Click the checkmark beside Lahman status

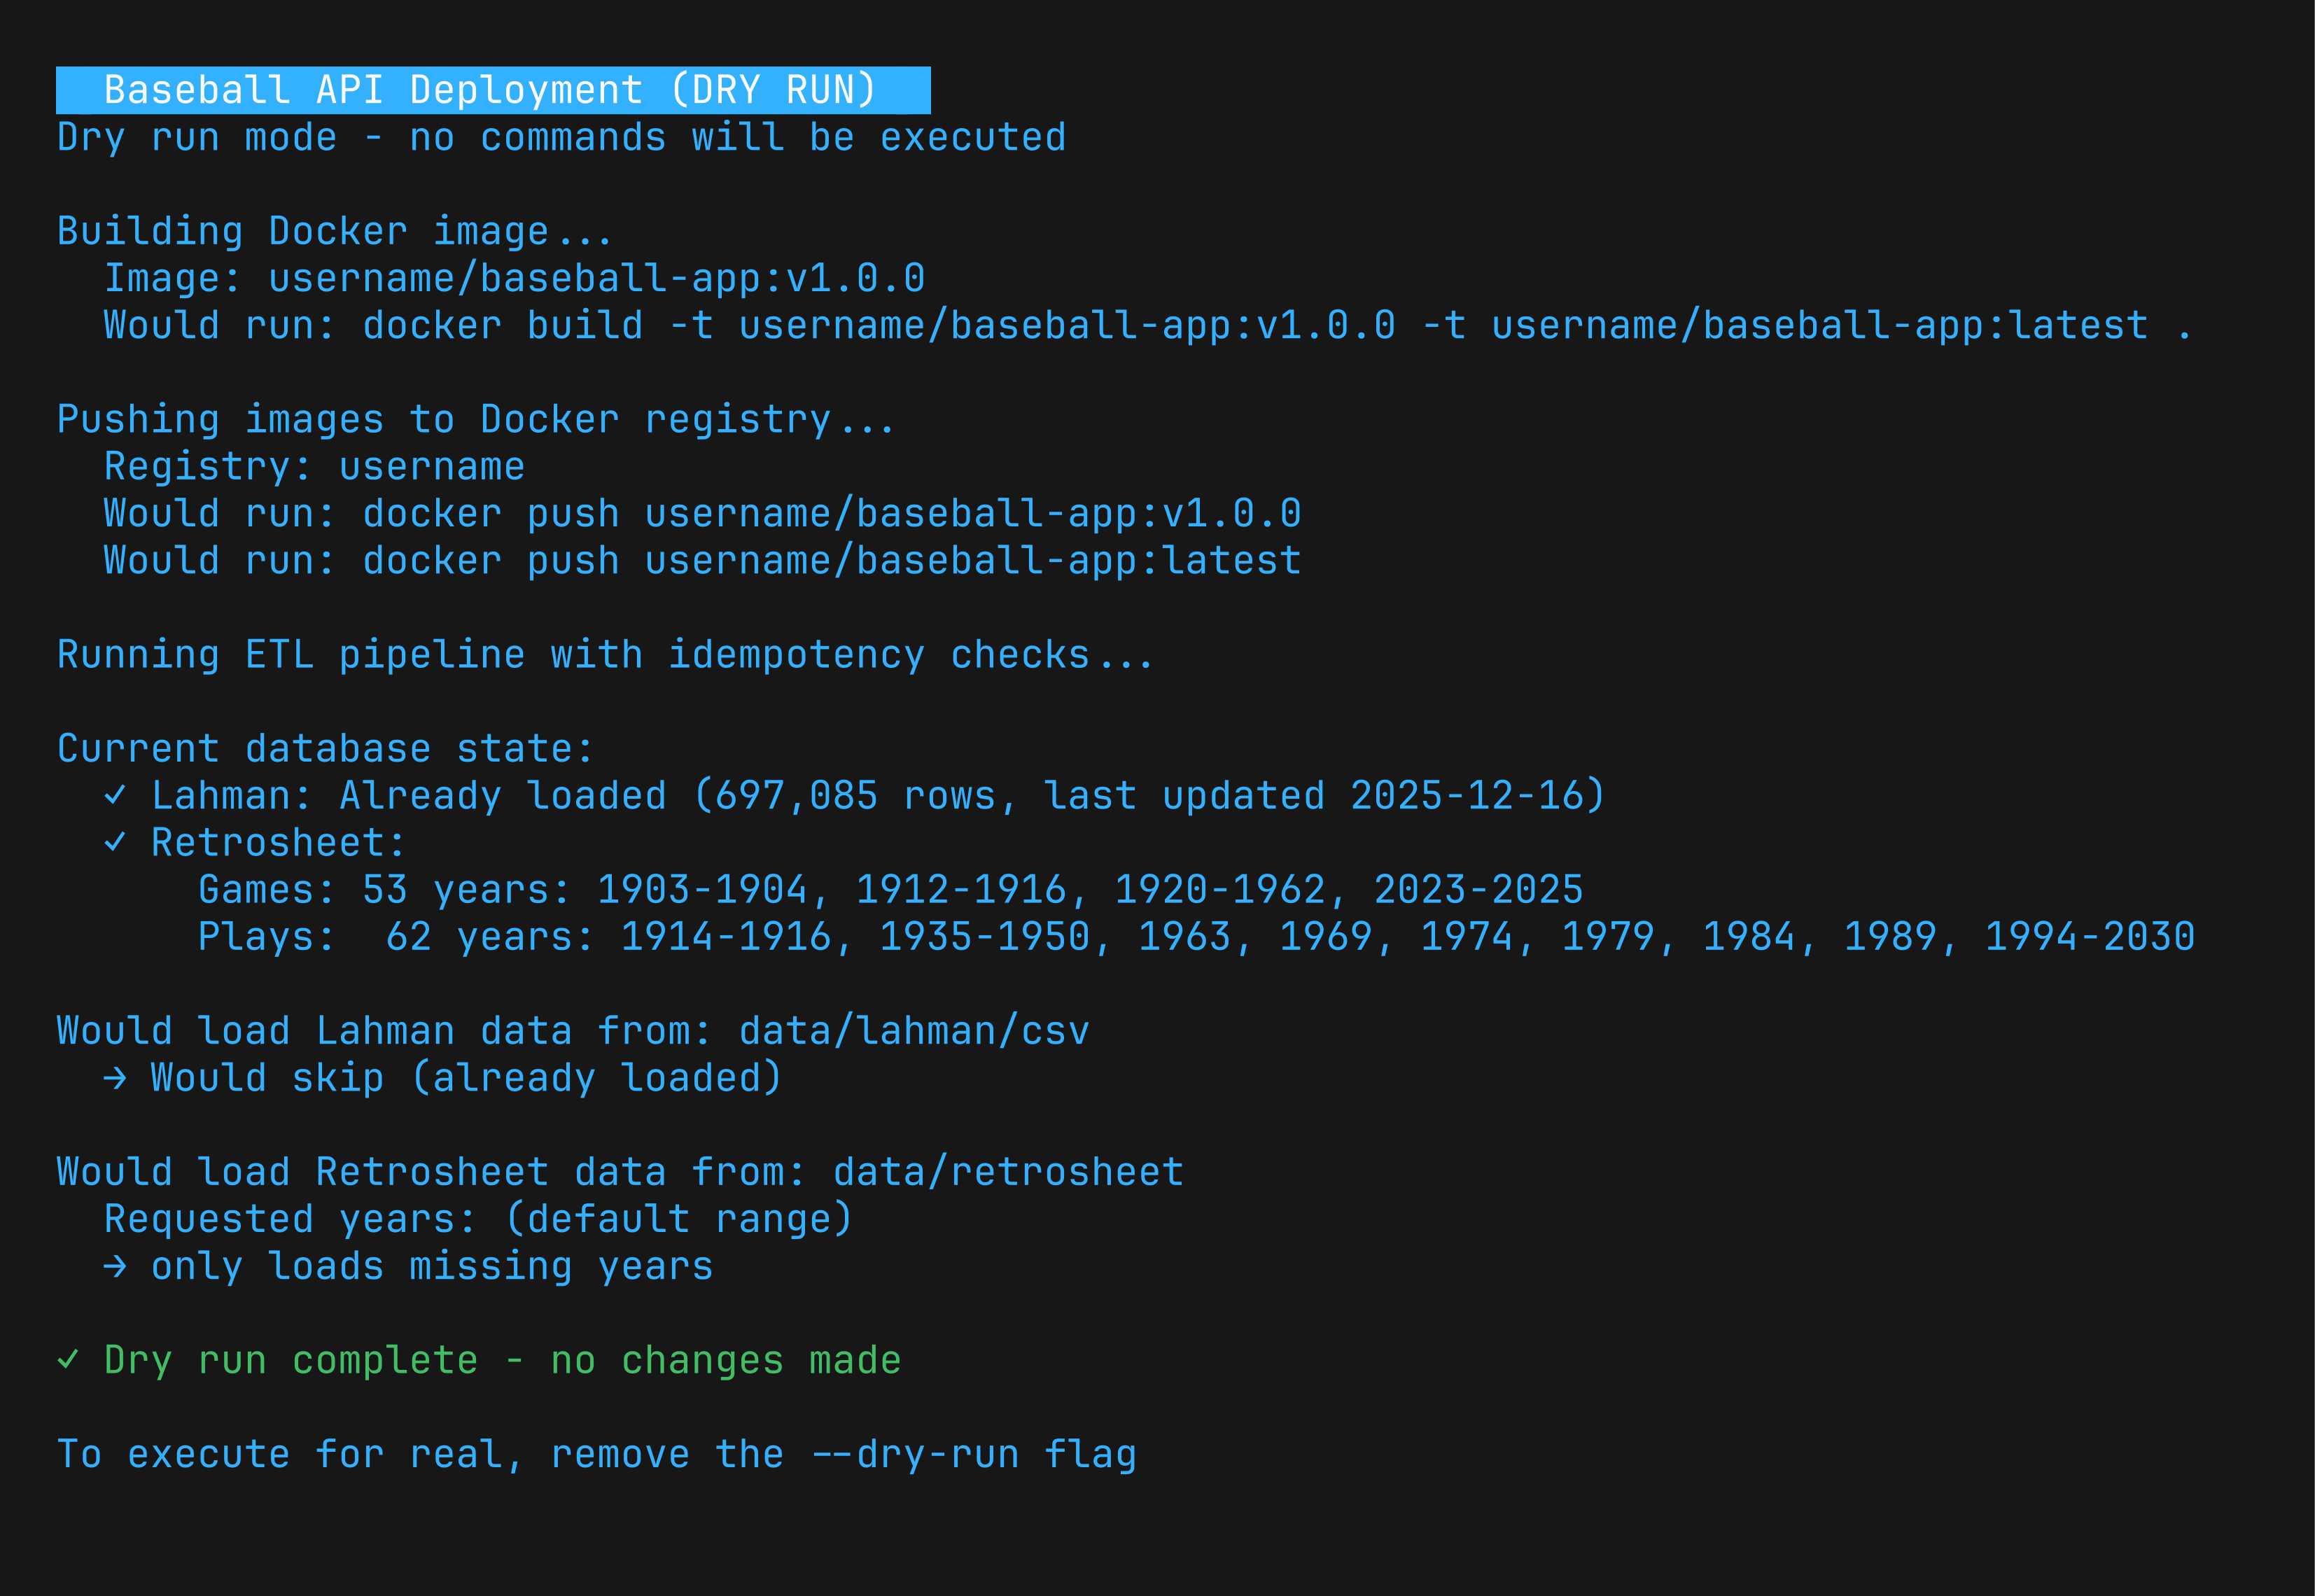[x=115, y=796]
